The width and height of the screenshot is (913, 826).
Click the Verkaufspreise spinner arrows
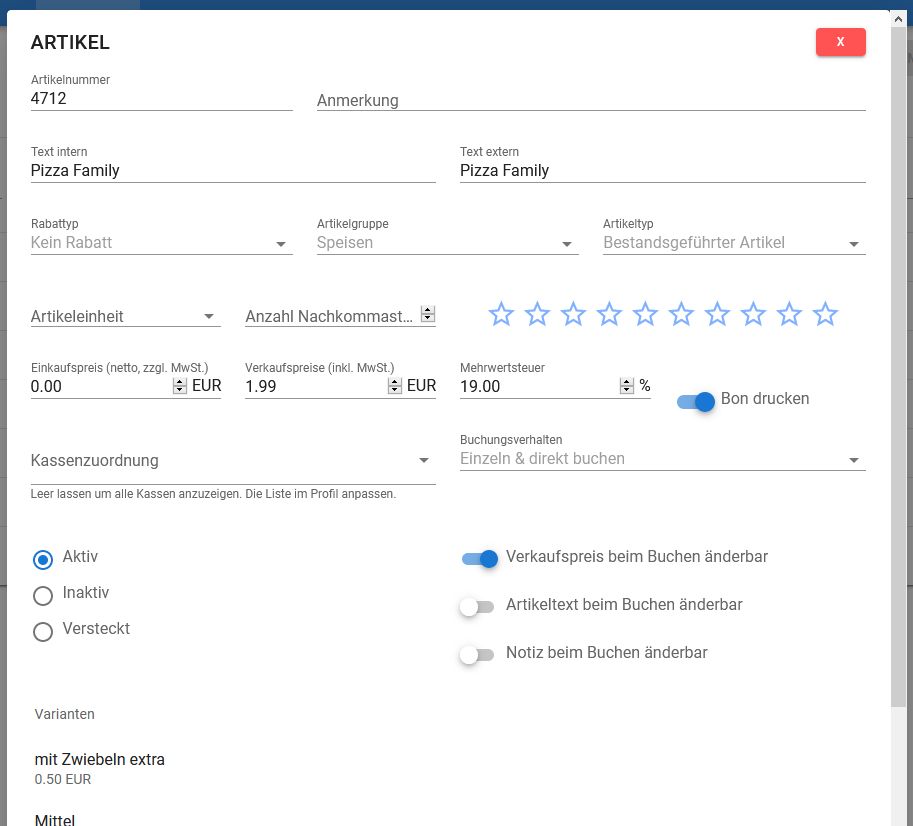395,386
